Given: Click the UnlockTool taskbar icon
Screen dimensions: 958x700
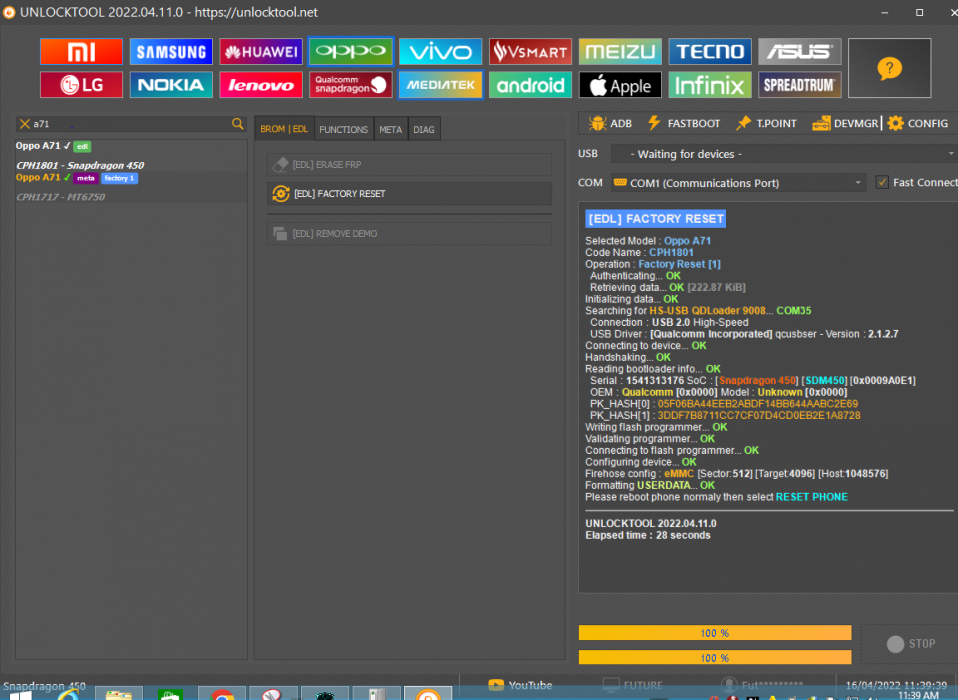Looking at the screenshot, I should coord(428,694).
